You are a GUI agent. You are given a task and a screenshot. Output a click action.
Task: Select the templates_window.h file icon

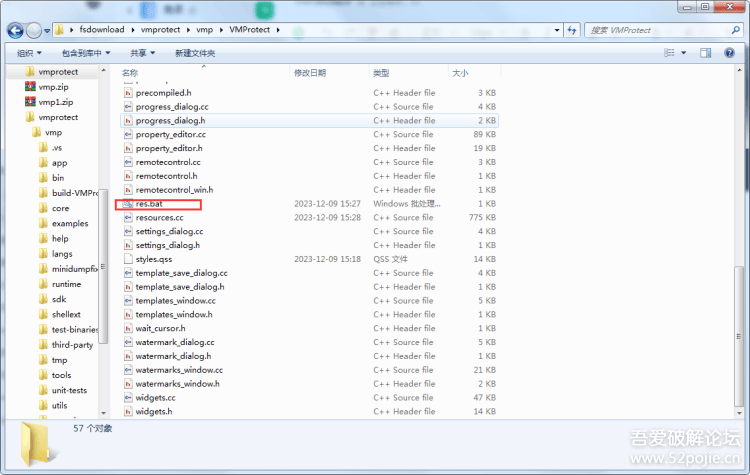(x=128, y=315)
